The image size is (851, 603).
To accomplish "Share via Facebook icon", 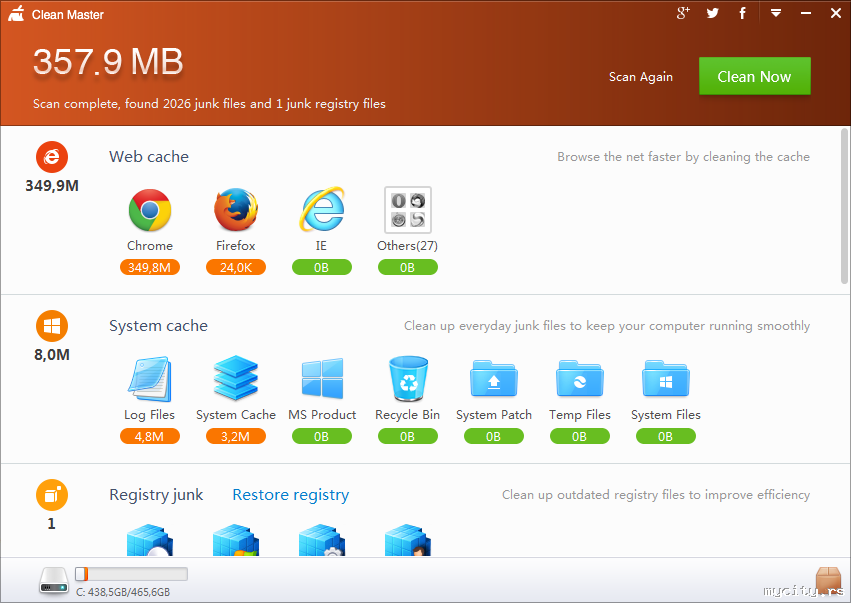I will [742, 13].
